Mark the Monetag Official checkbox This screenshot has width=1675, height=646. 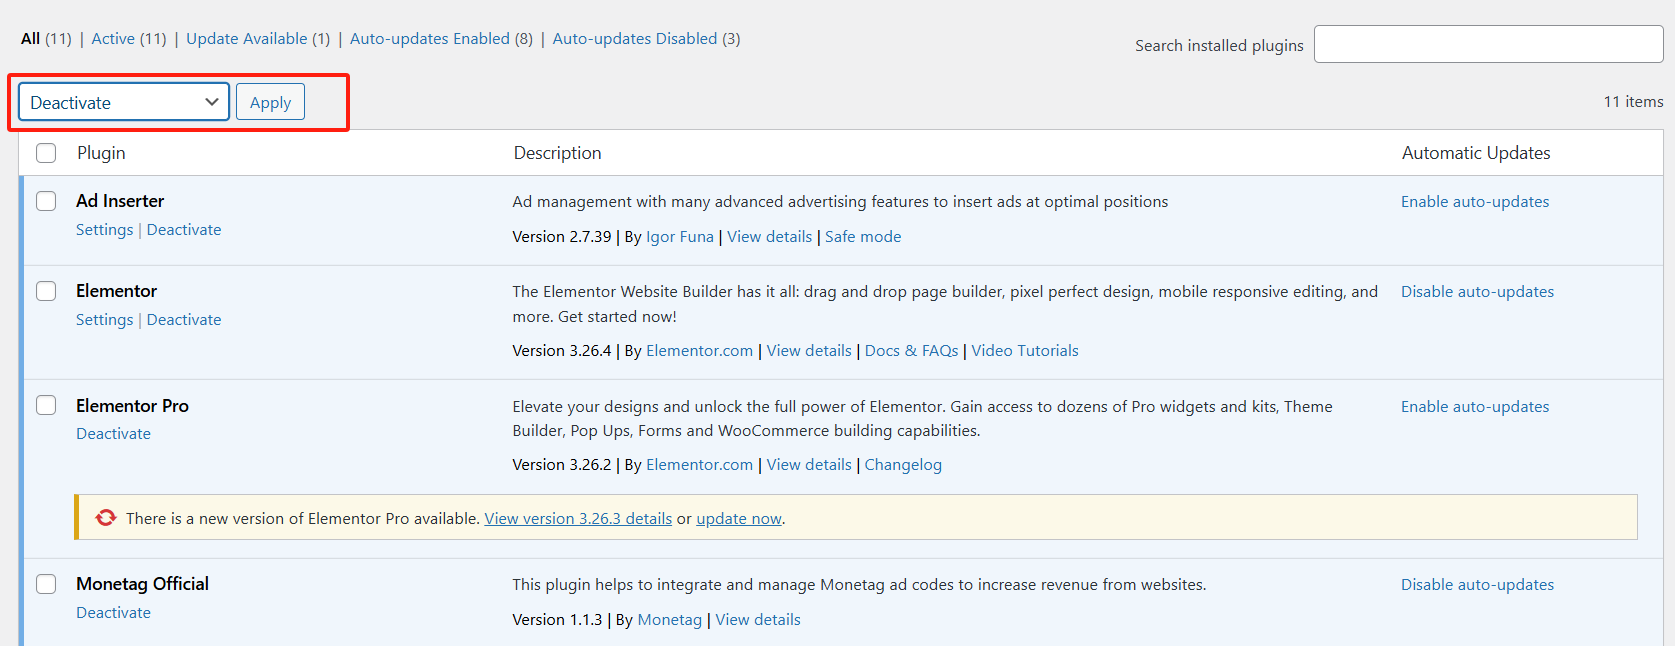coord(46,584)
